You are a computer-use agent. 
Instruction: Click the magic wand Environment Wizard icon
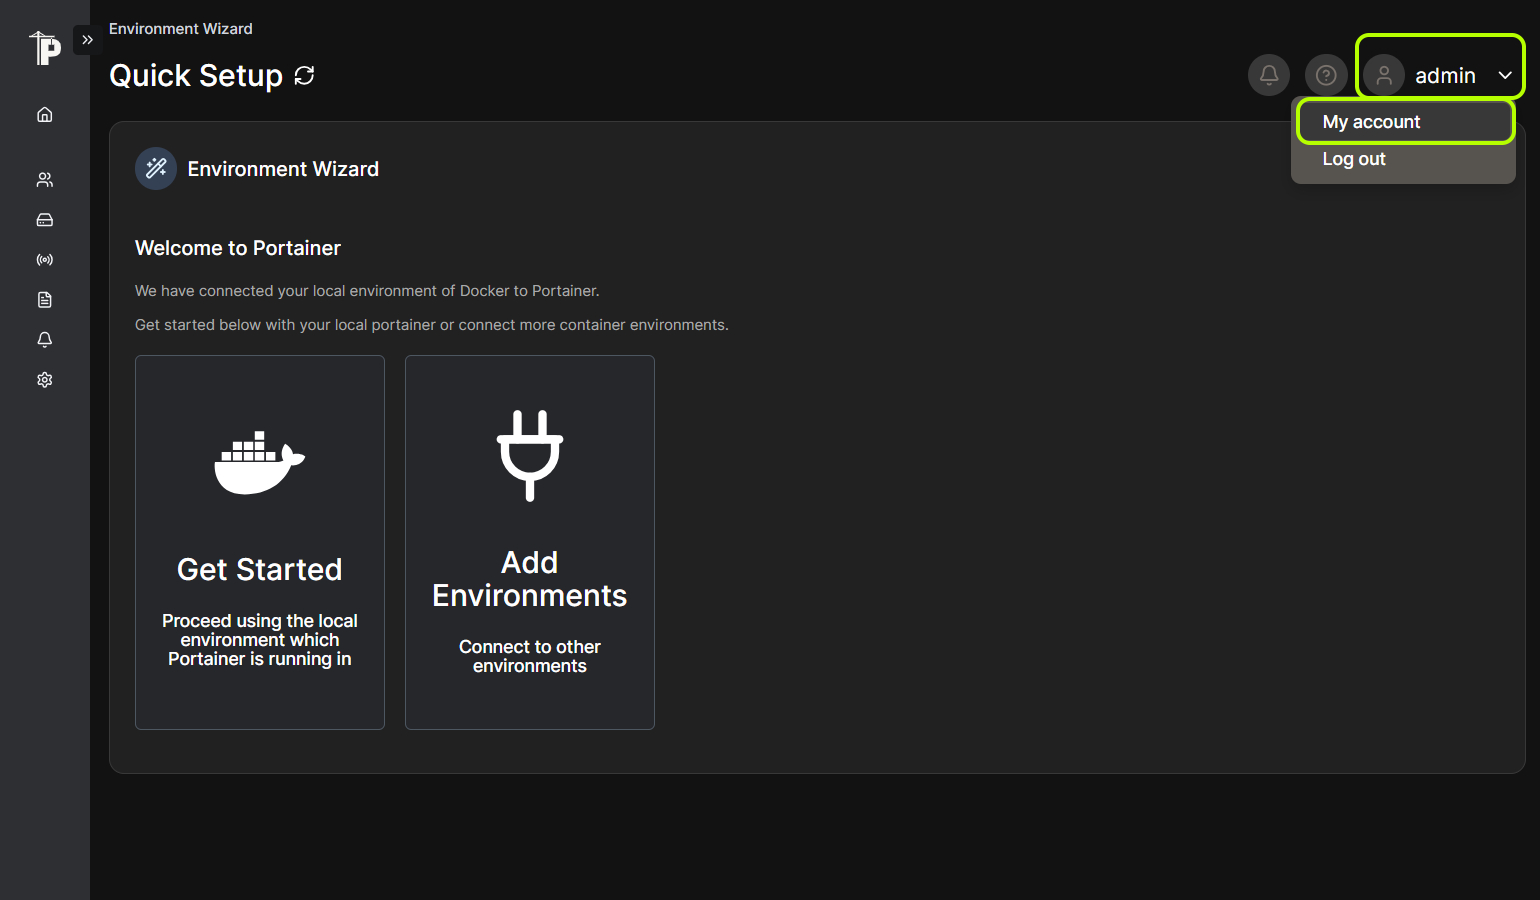point(156,169)
